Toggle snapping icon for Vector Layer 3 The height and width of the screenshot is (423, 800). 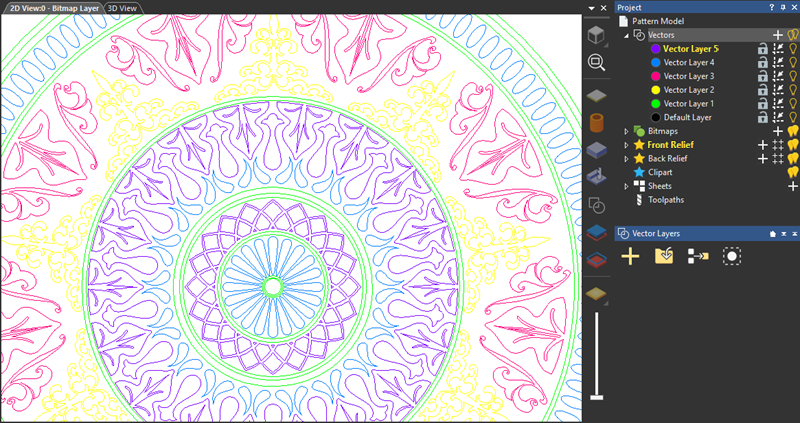(778, 77)
